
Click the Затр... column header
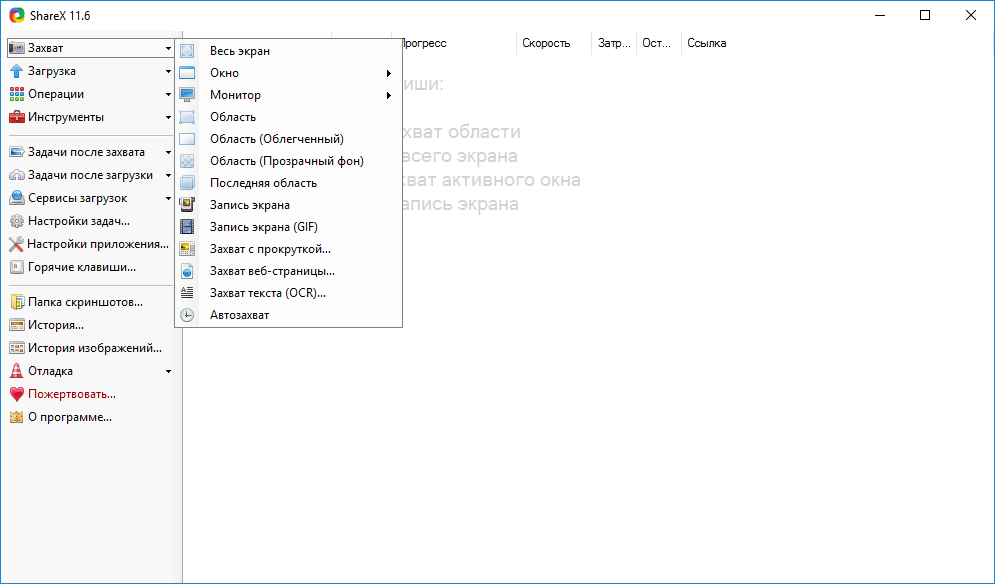pyautogui.click(x=614, y=43)
